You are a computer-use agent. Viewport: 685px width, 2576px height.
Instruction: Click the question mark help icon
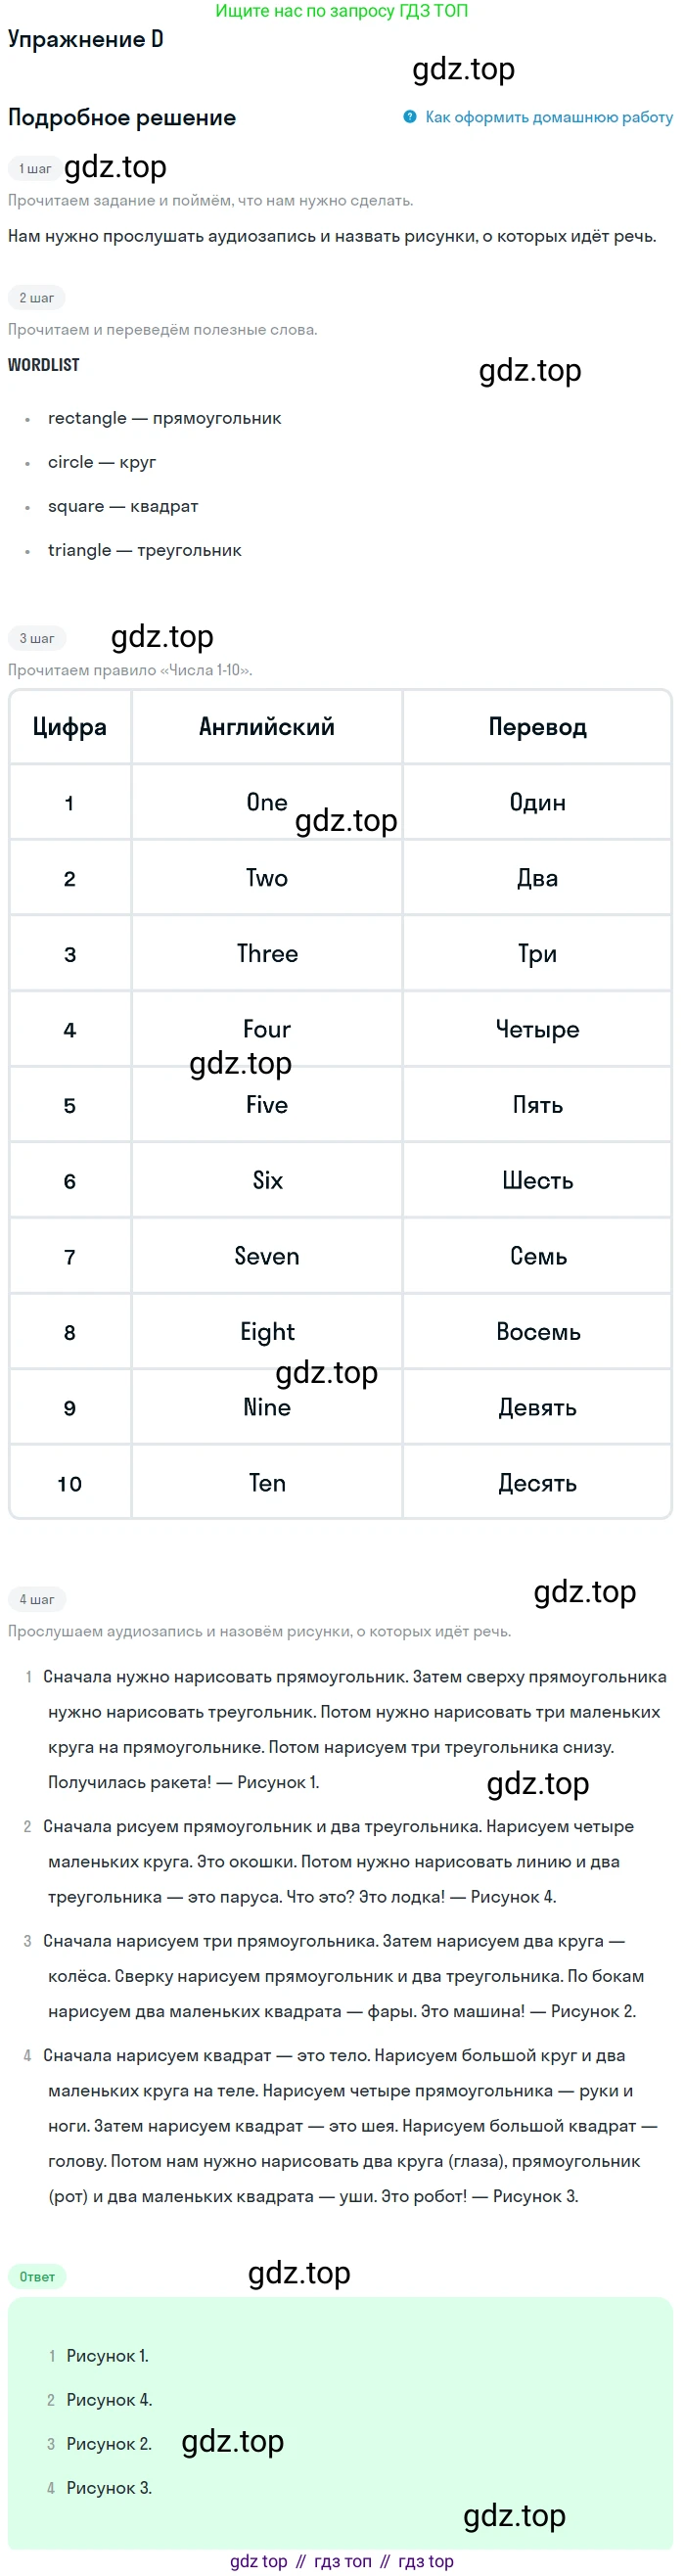tap(410, 117)
